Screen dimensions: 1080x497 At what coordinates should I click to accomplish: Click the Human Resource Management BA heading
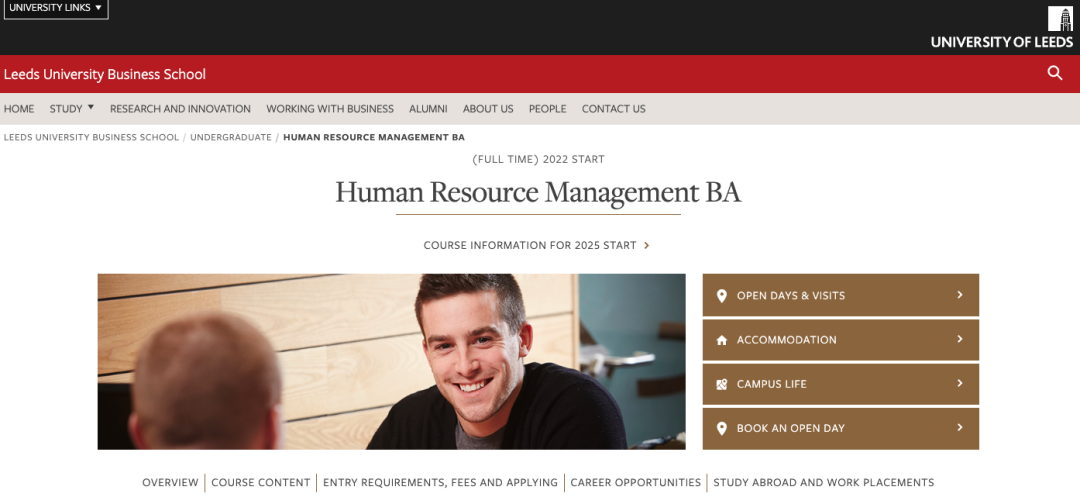[x=538, y=192]
